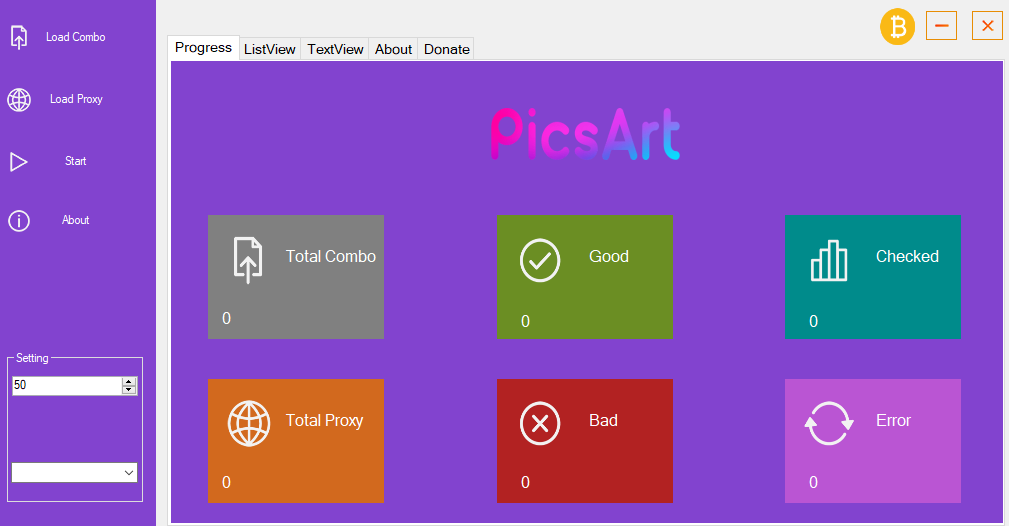Viewport: 1009px width, 526px height.
Task: Close the application with the orange X button
Action: pyautogui.click(x=987, y=26)
